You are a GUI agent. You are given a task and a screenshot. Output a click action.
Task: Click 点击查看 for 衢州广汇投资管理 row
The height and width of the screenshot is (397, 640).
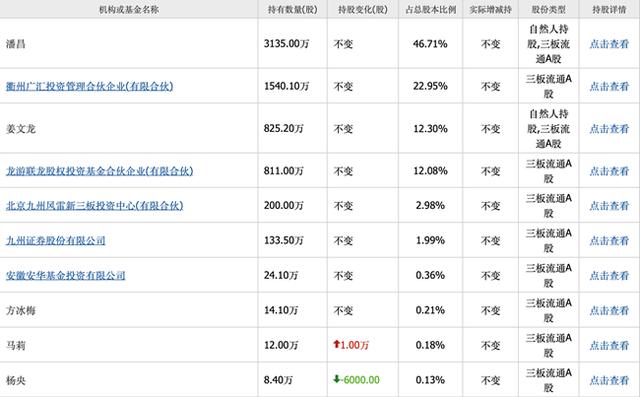(x=609, y=86)
